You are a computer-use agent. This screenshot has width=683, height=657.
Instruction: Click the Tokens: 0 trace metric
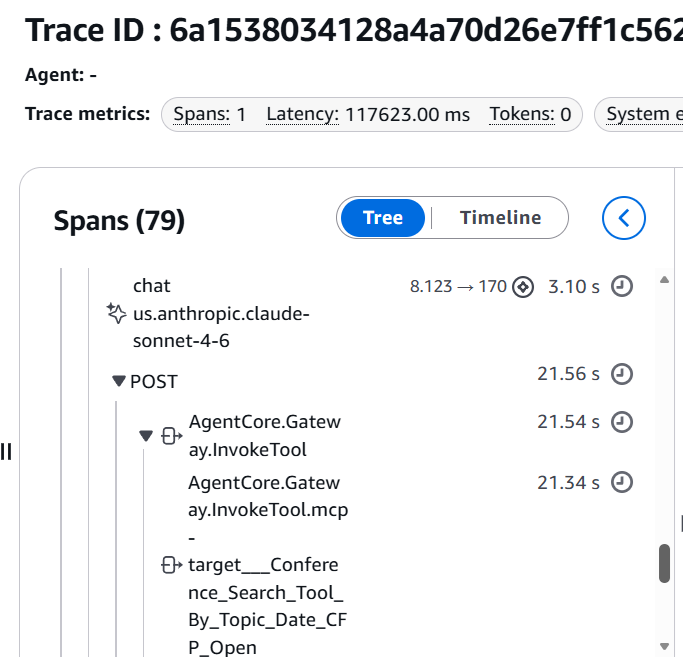530,115
